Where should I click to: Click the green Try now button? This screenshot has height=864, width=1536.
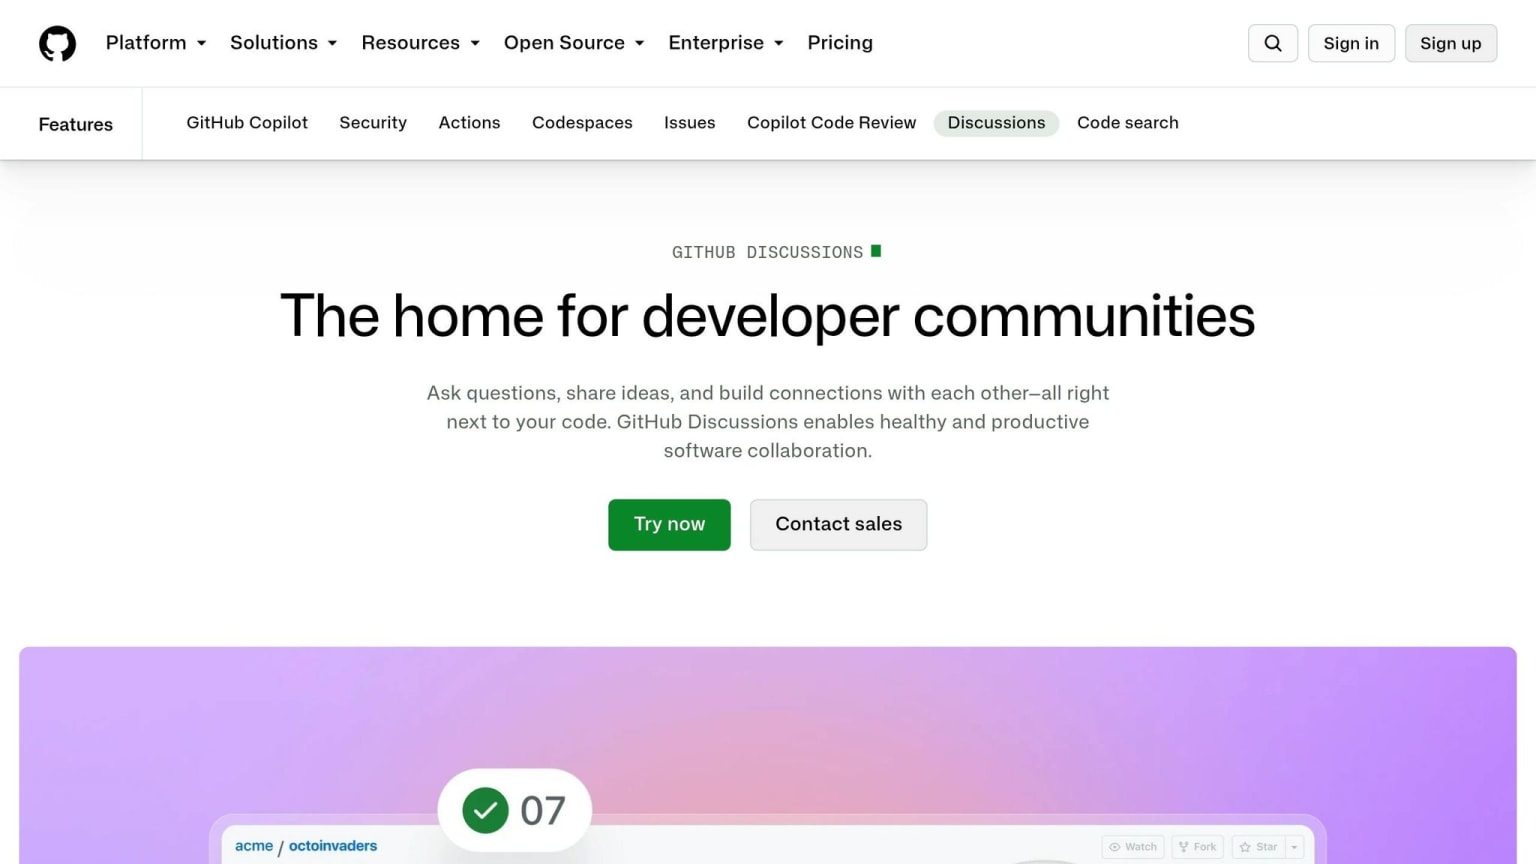tap(669, 524)
